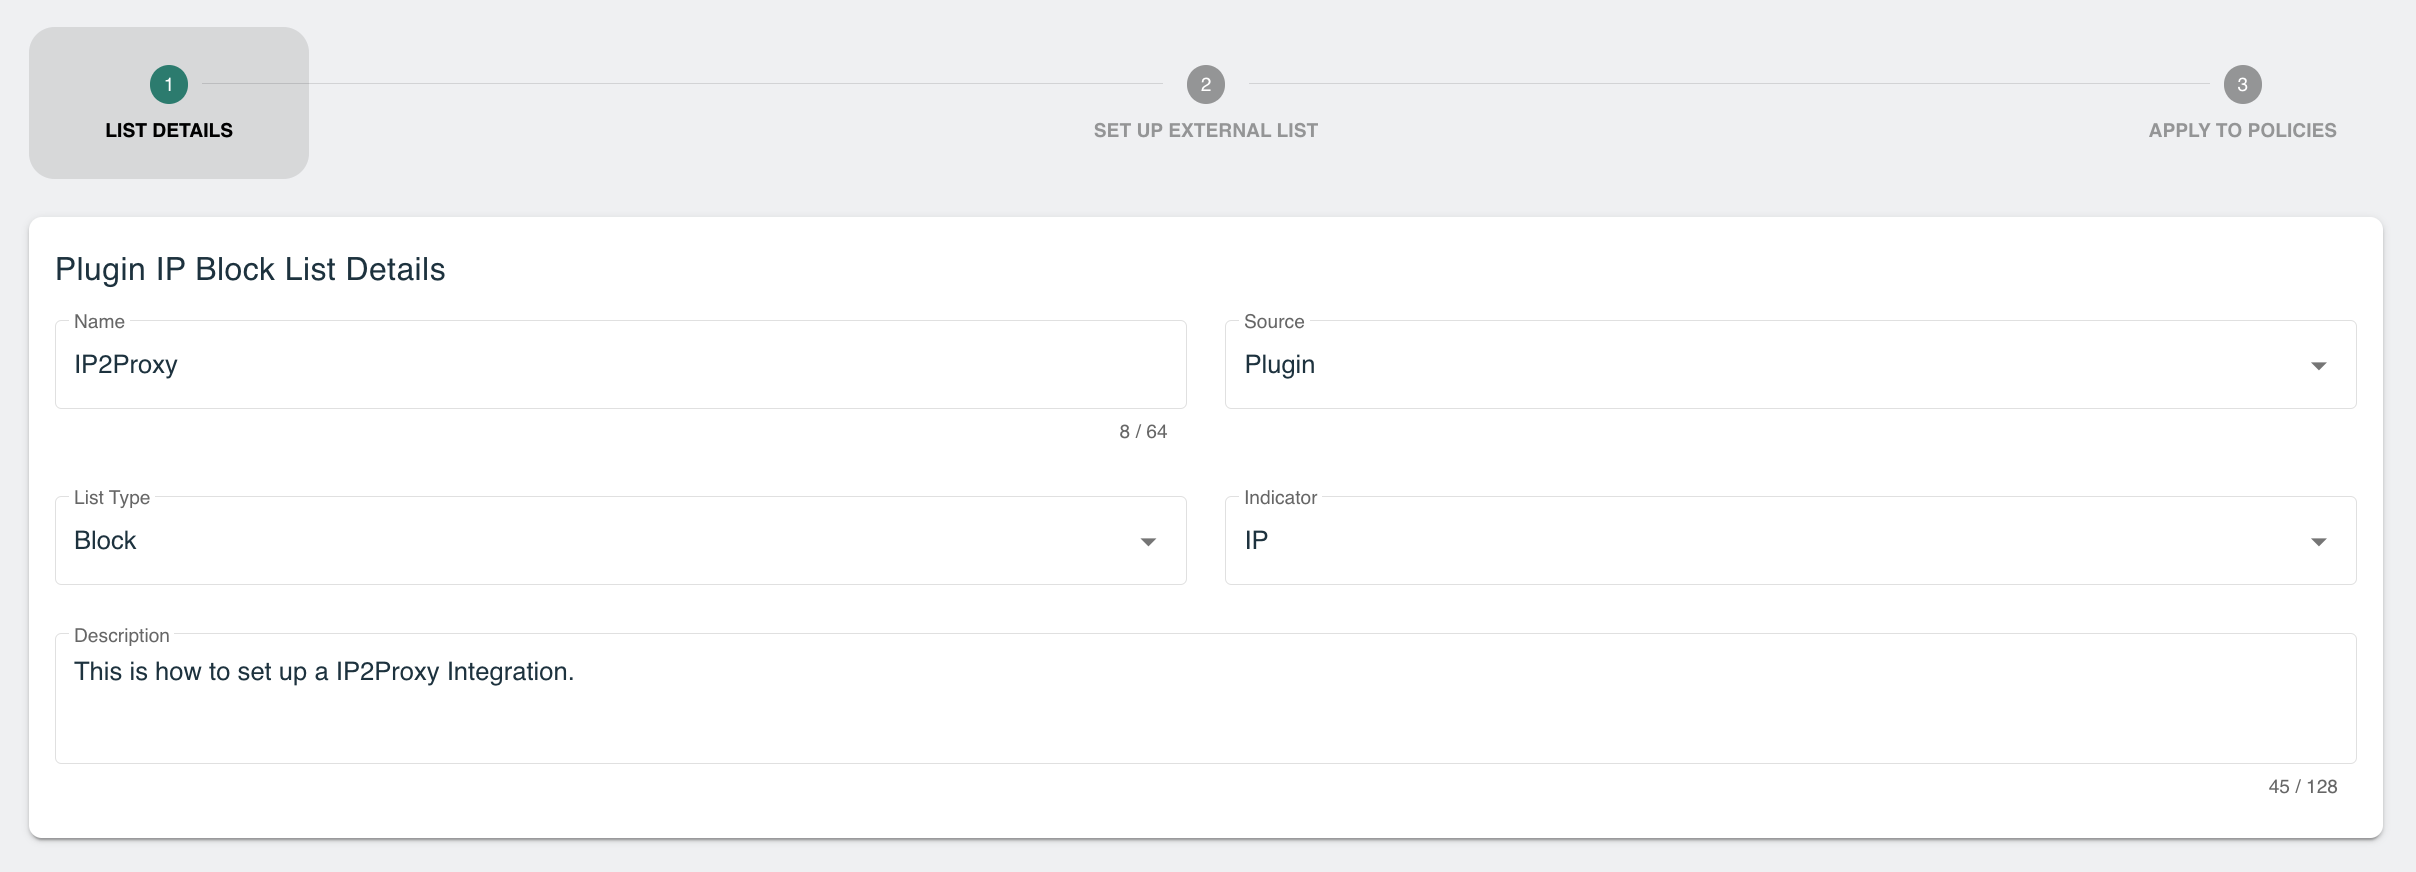Screen dimensions: 2416x872
Task: Click the Description field label
Action: (122, 636)
